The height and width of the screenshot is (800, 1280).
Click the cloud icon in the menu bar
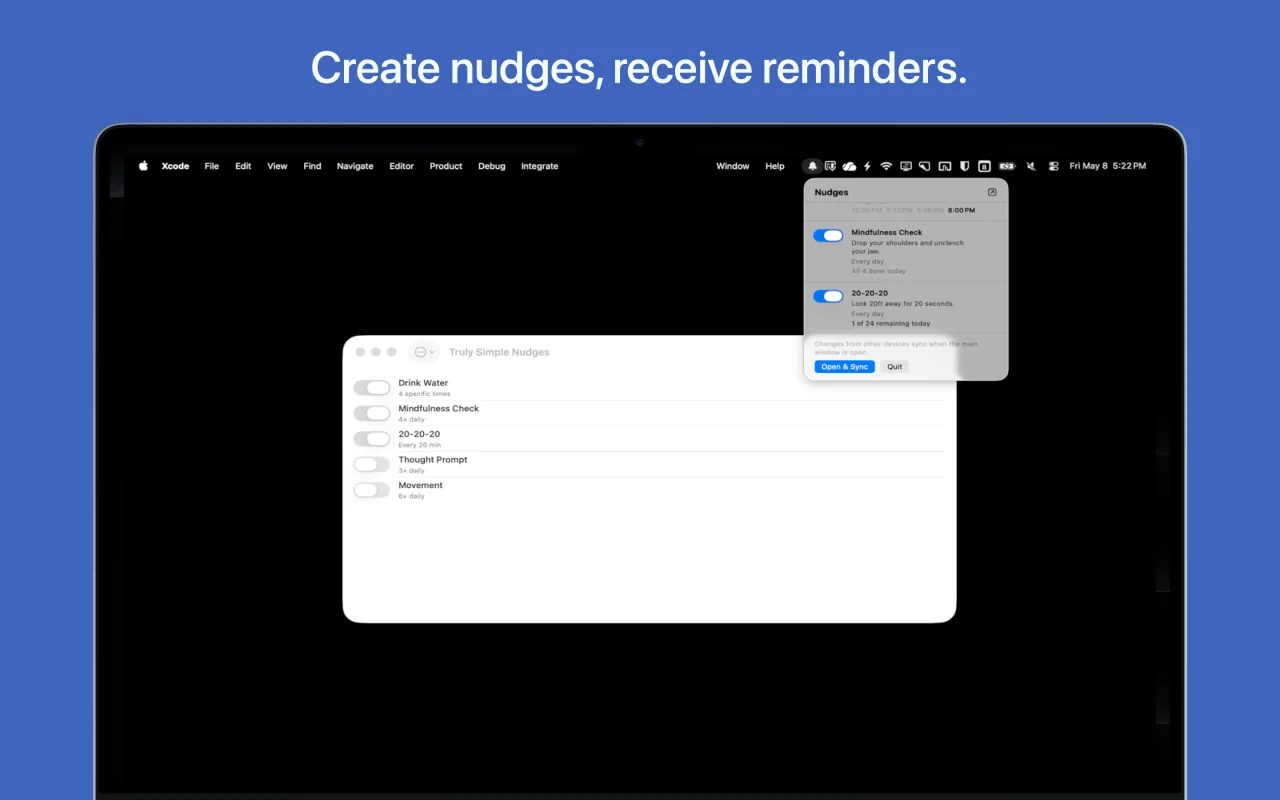849,166
